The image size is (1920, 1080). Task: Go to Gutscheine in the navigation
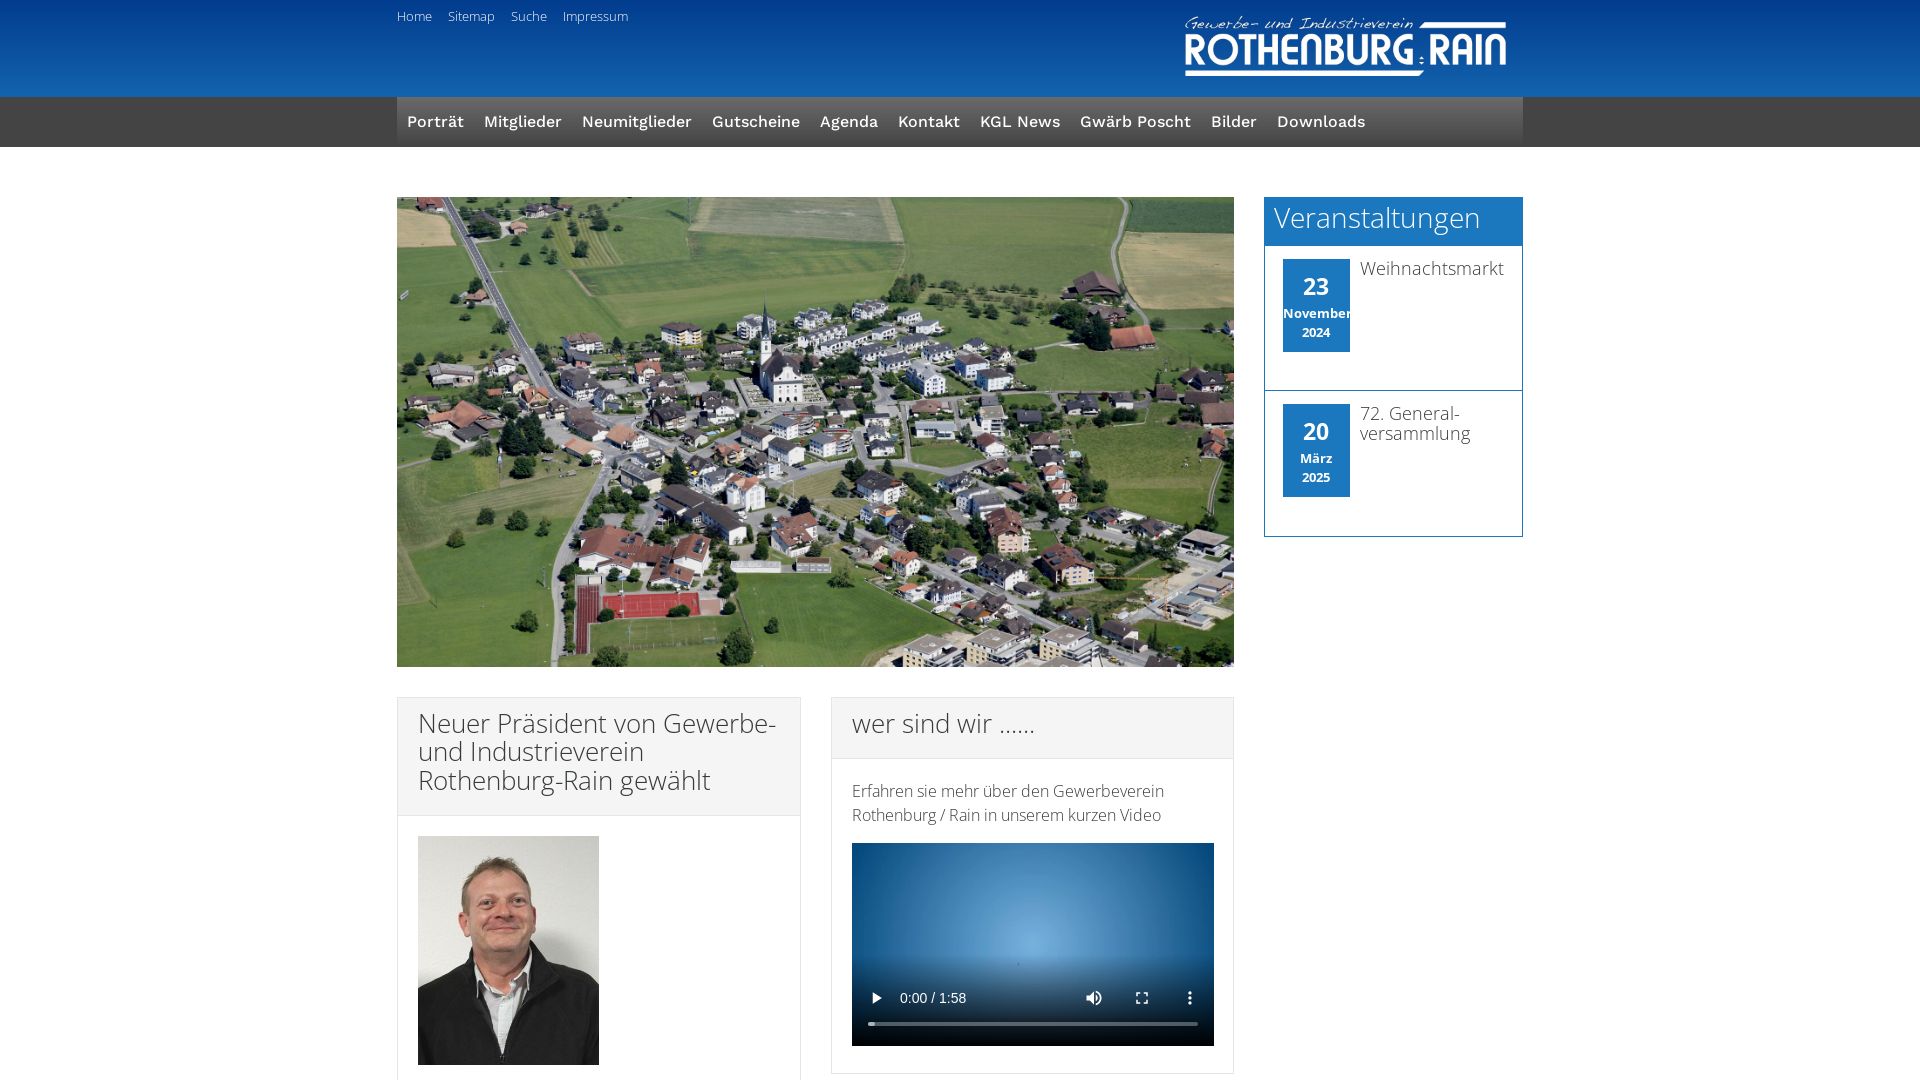tap(756, 122)
